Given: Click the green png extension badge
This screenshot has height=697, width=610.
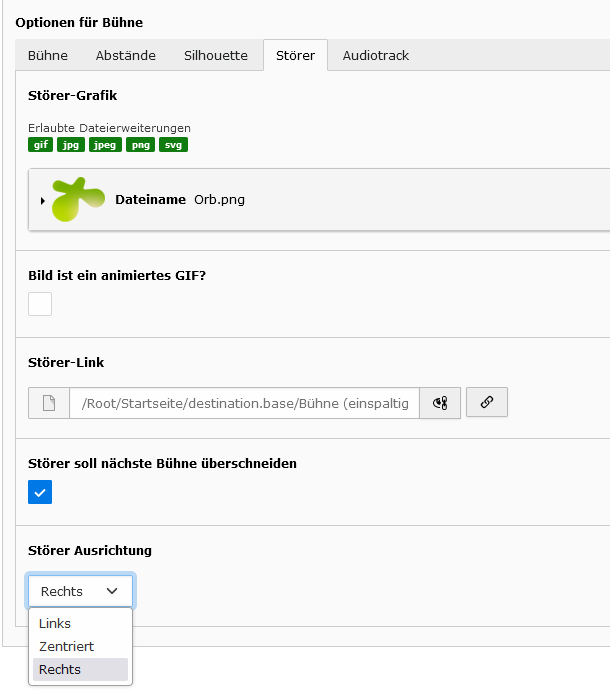Looking at the screenshot, I should tap(140, 145).
